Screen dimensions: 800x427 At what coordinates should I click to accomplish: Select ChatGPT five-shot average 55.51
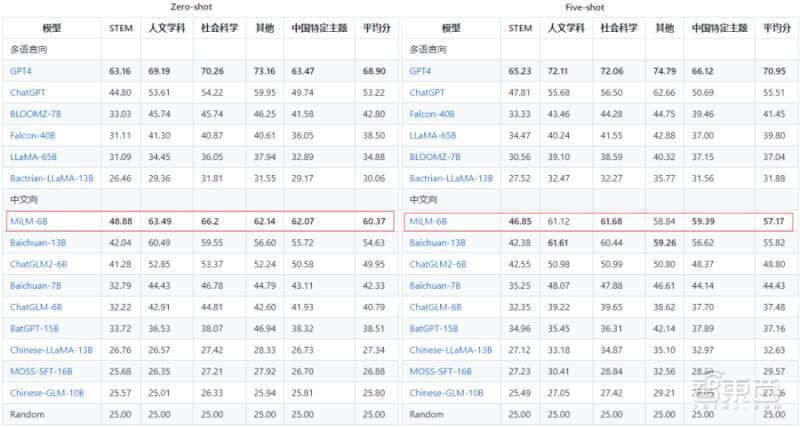tap(774, 92)
